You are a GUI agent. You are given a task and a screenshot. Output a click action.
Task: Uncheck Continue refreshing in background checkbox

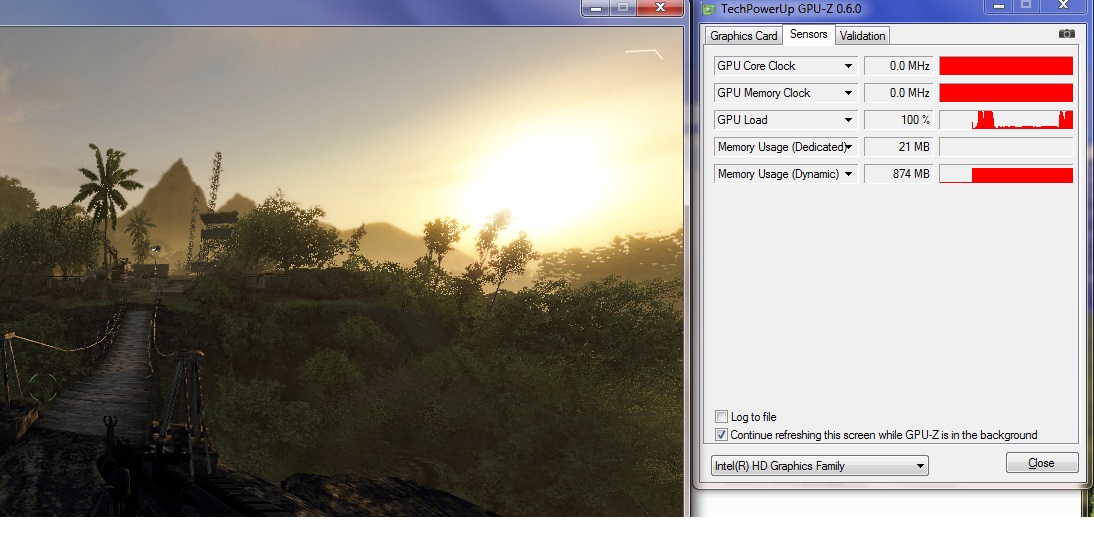pyautogui.click(x=721, y=435)
